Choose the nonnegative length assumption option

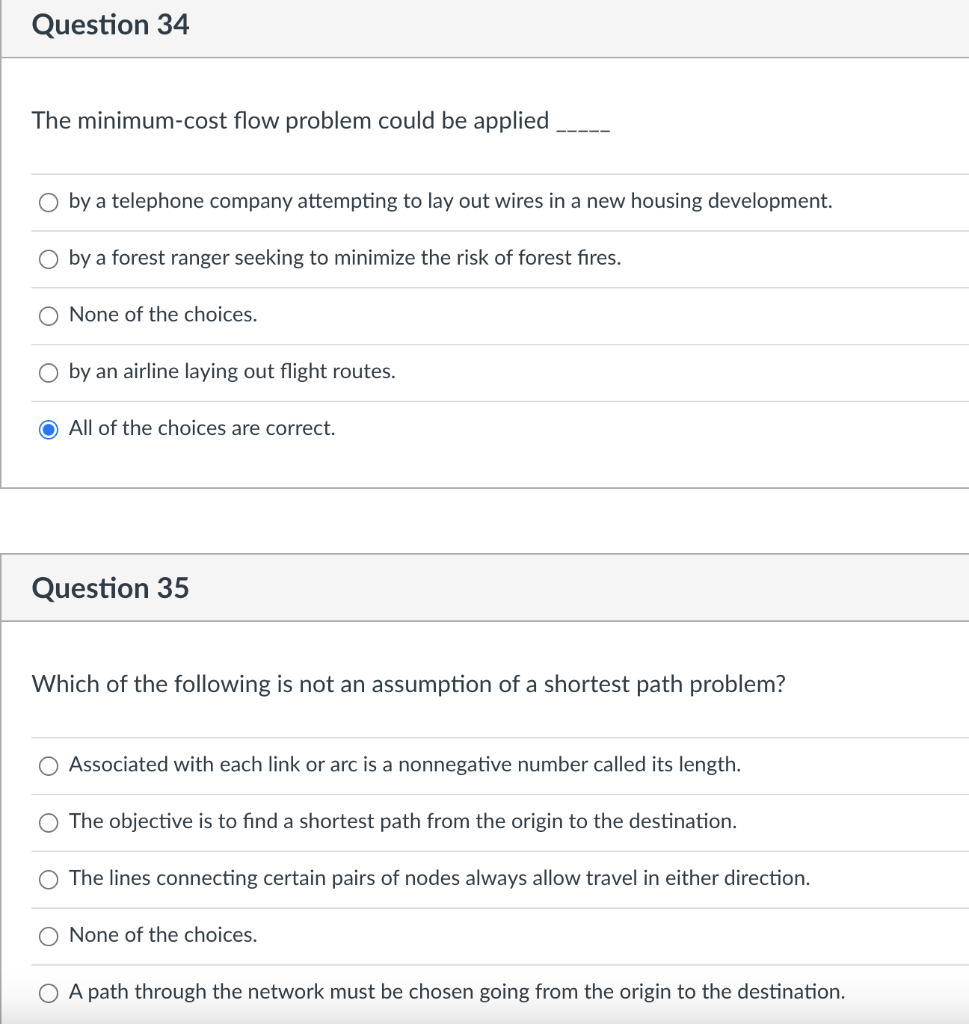pyautogui.click(x=47, y=765)
